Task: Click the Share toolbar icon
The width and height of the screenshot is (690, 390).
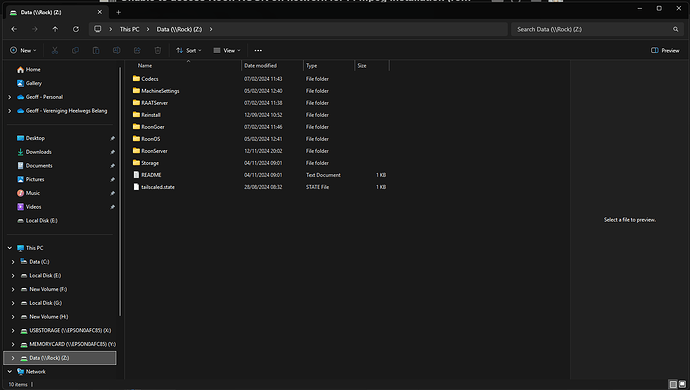Action: (137, 51)
